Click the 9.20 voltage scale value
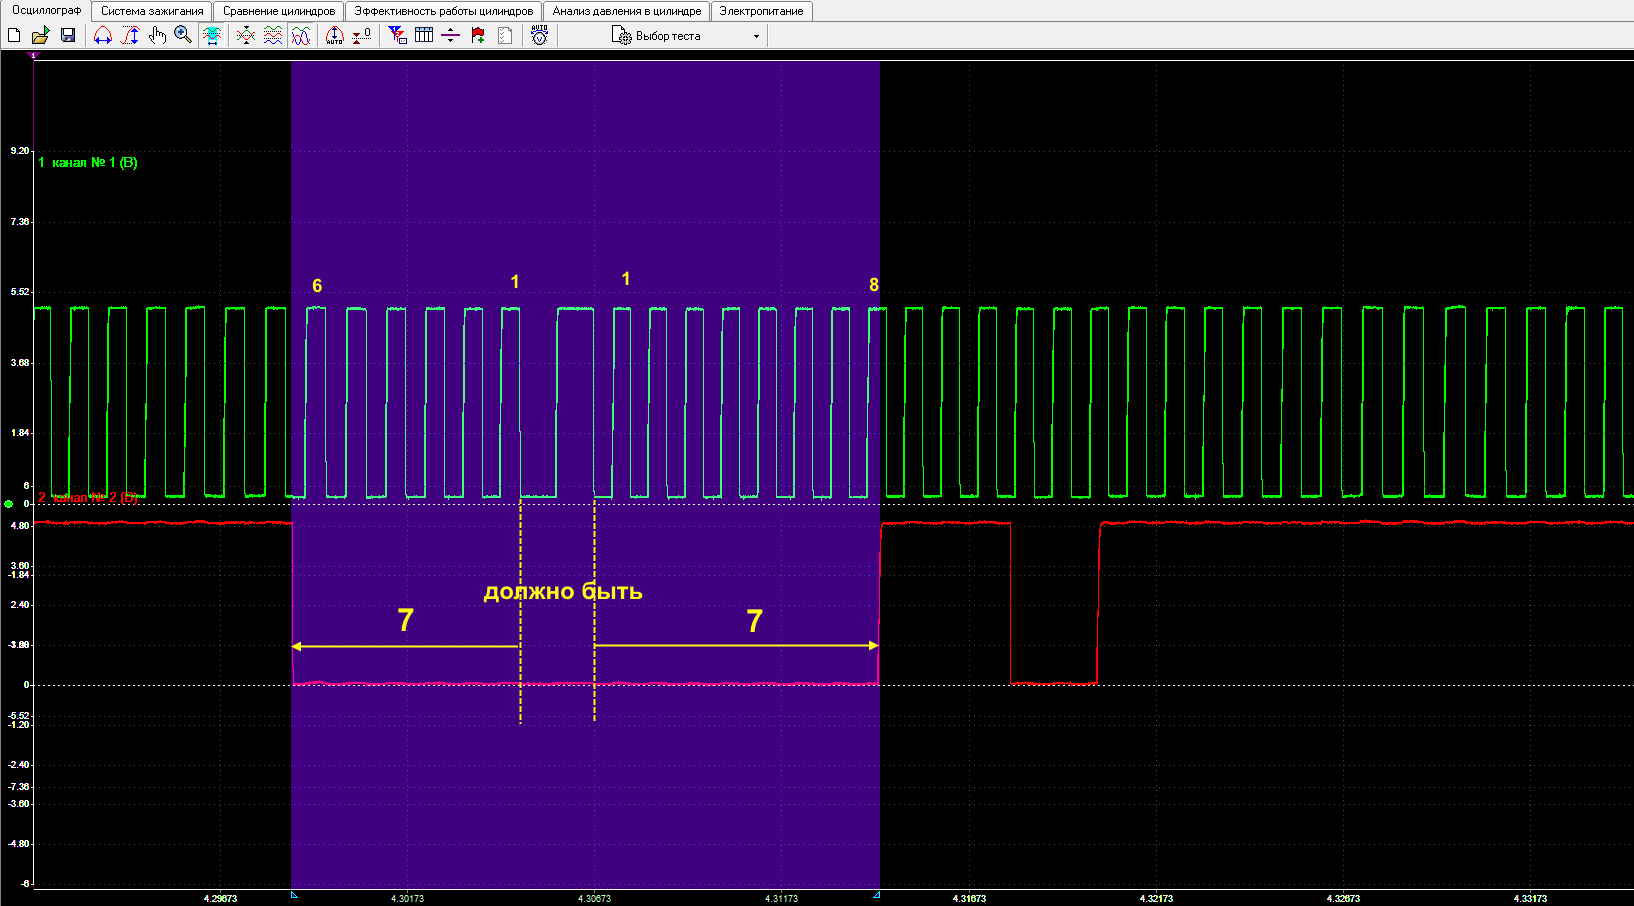Image resolution: width=1634 pixels, height=906 pixels. [x=20, y=151]
